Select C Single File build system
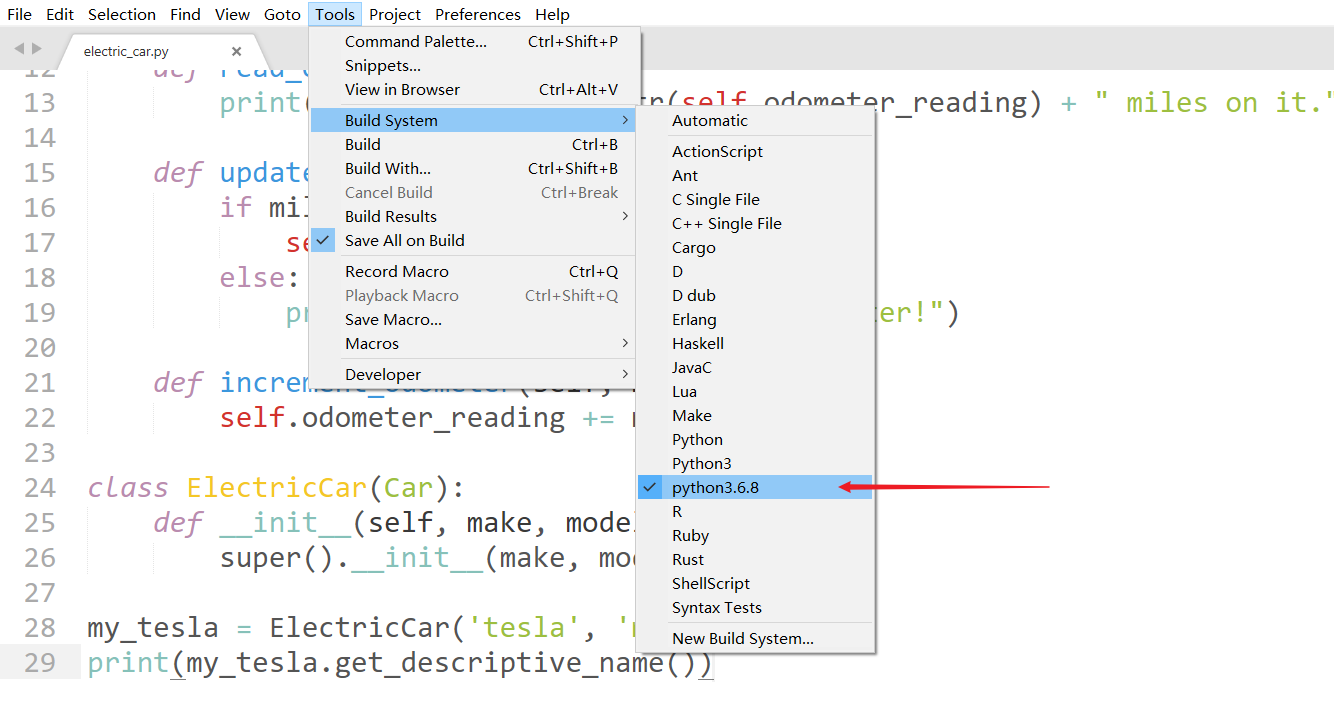 [755, 199]
